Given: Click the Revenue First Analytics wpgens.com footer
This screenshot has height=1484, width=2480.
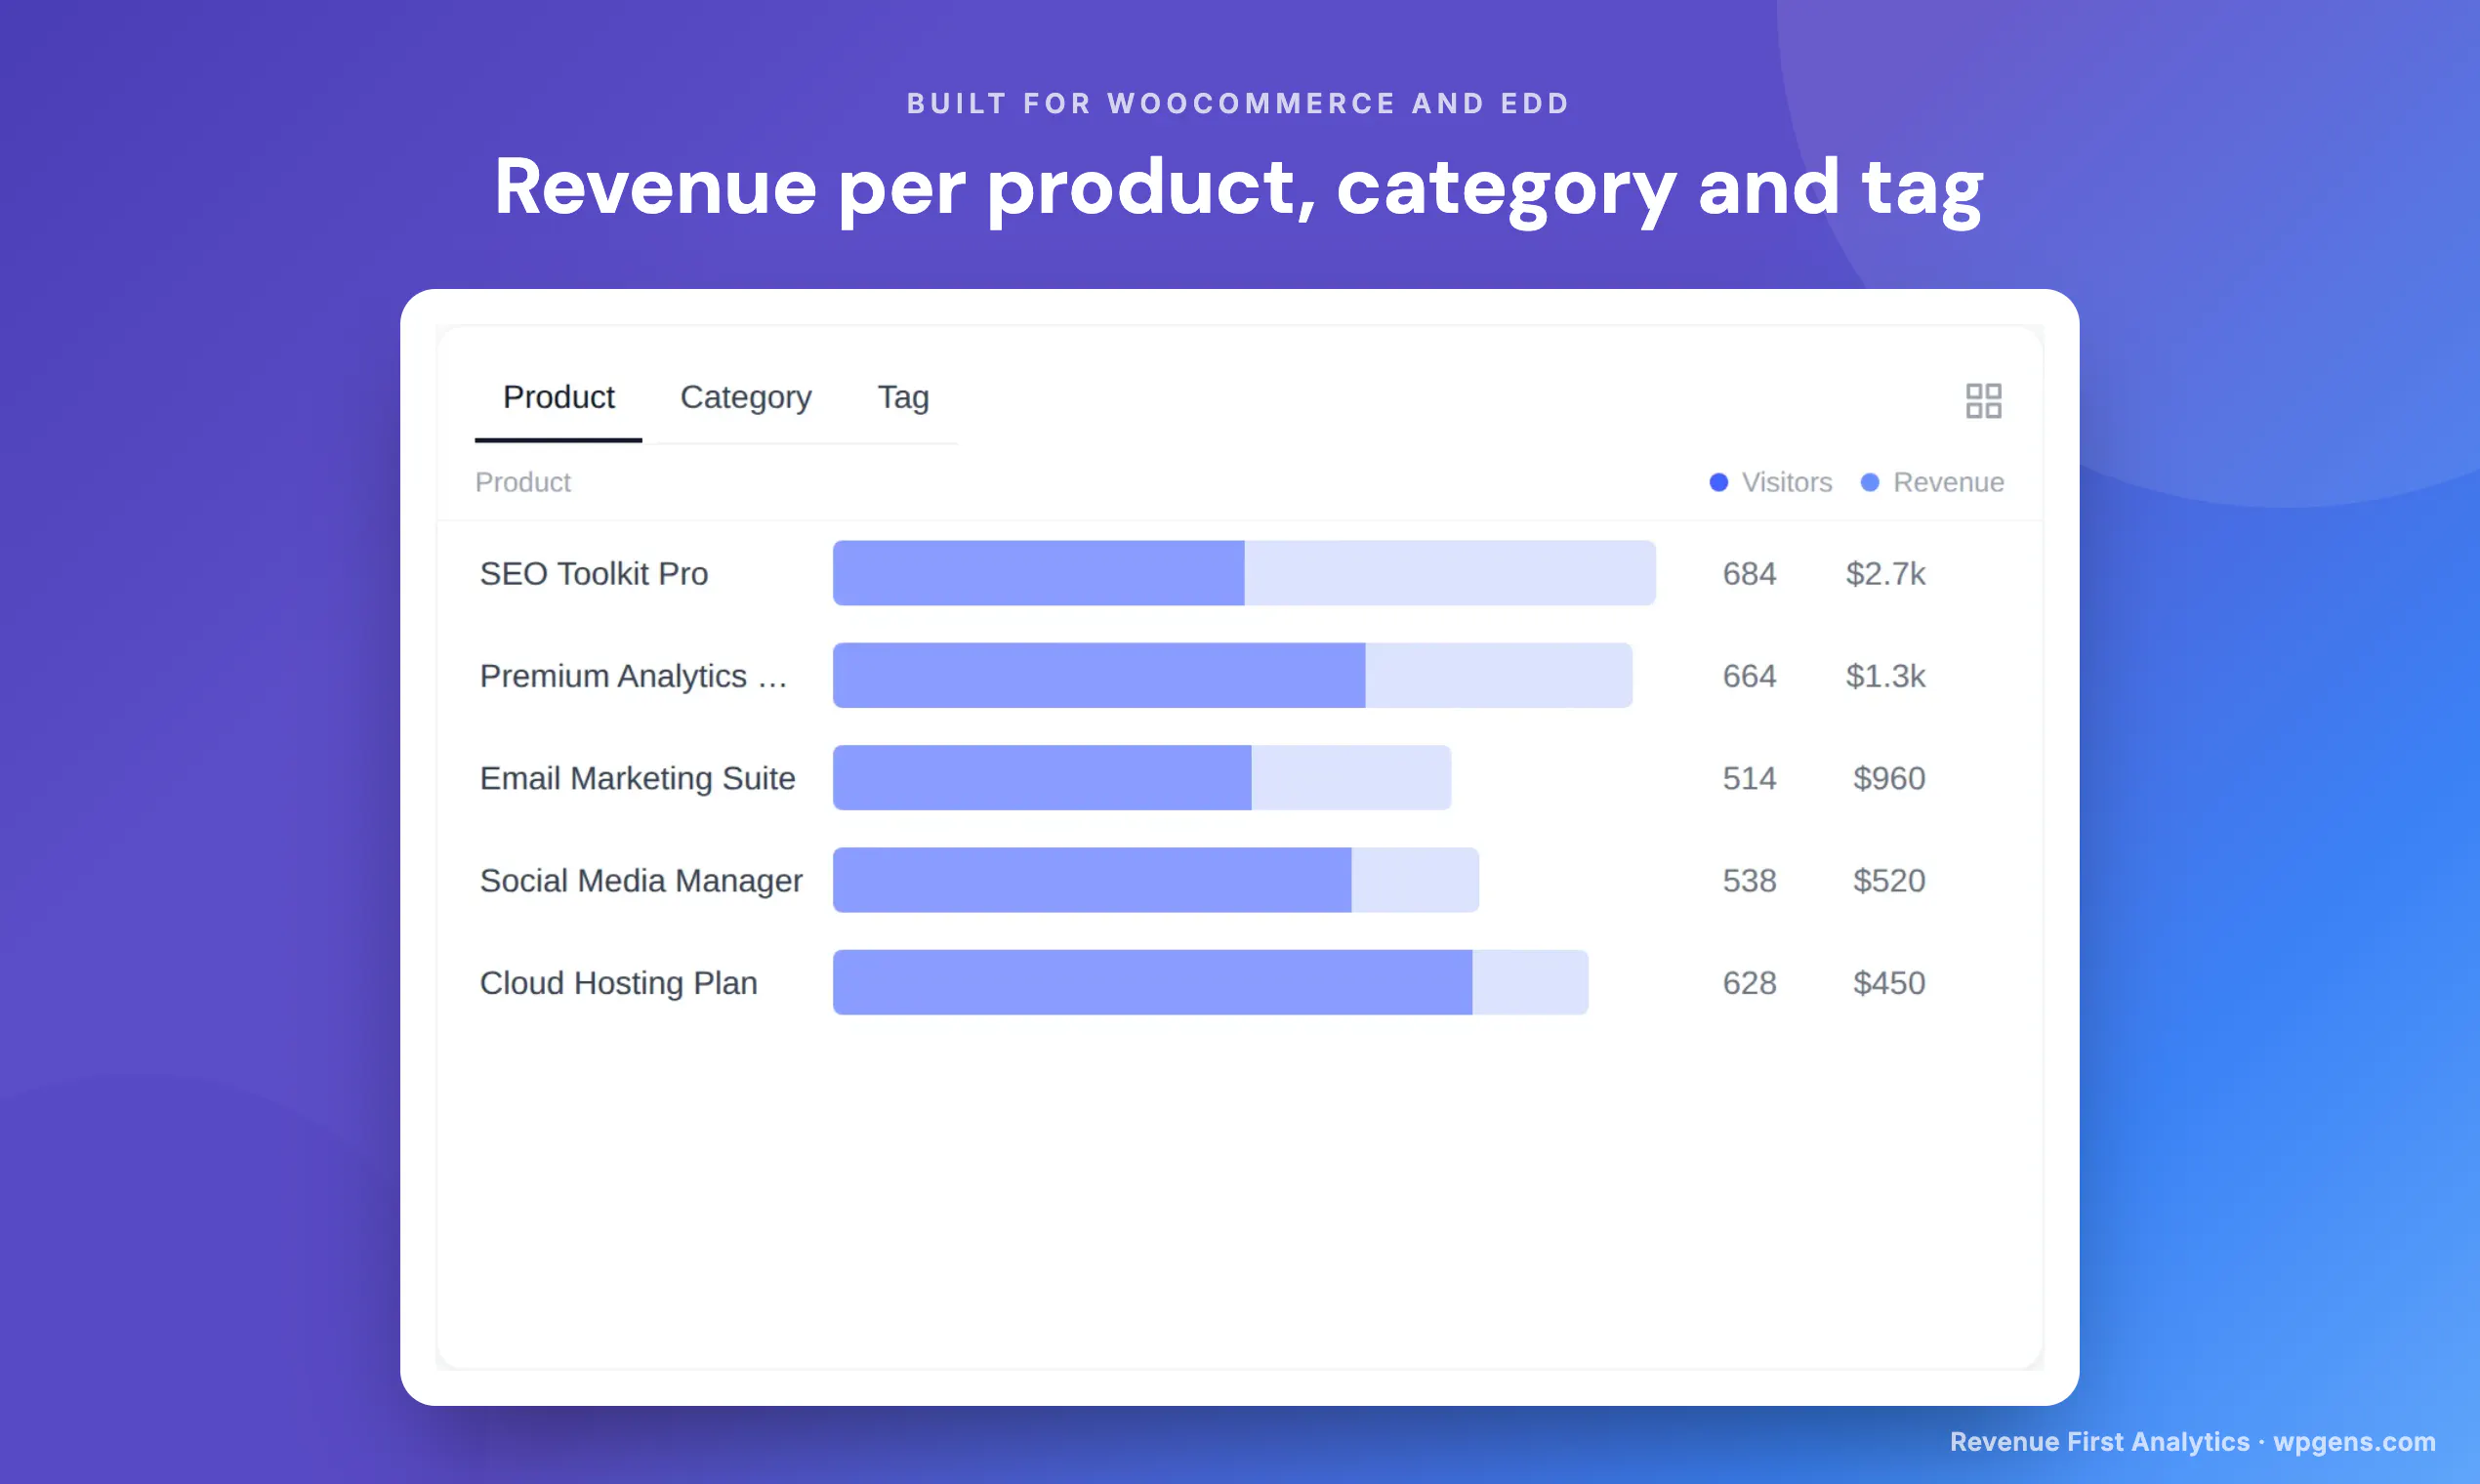Looking at the screenshot, I should [2192, 1441].
